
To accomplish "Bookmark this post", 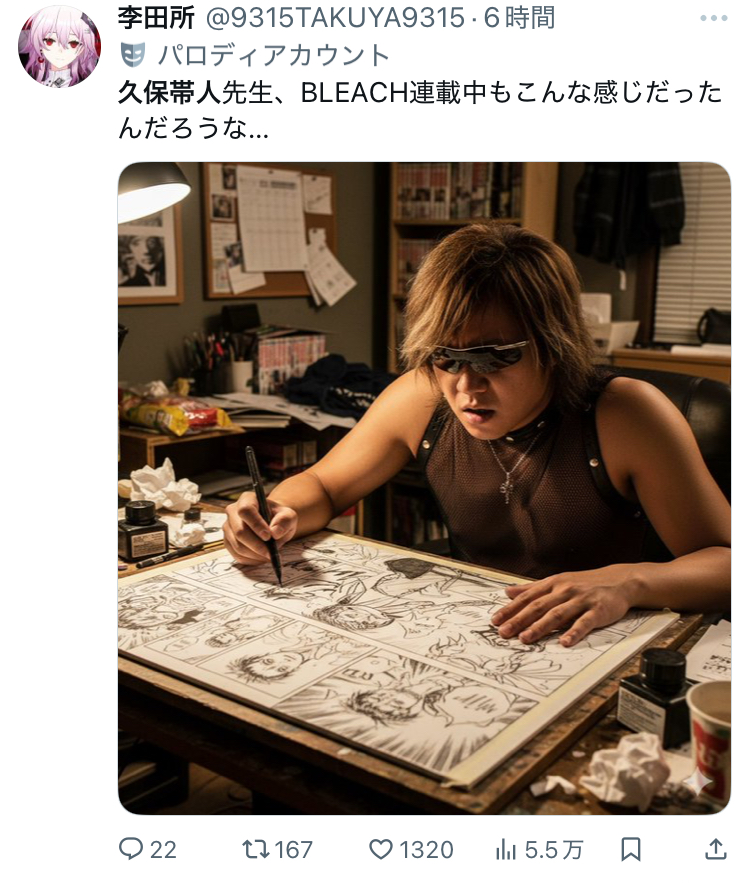I will (630, 849).
